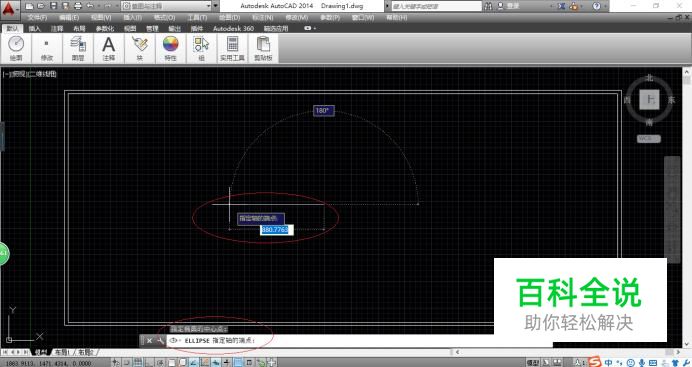Open the 文件(F) menu
692x367 pixels.
click(37, 18)
